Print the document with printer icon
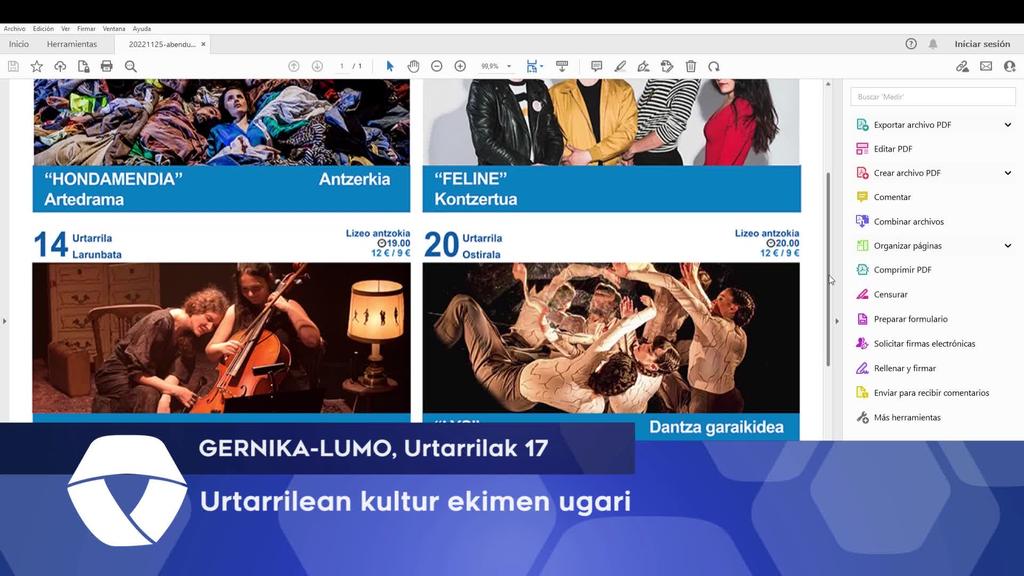Screen dimensions: 1024x576 pos(107,66)
